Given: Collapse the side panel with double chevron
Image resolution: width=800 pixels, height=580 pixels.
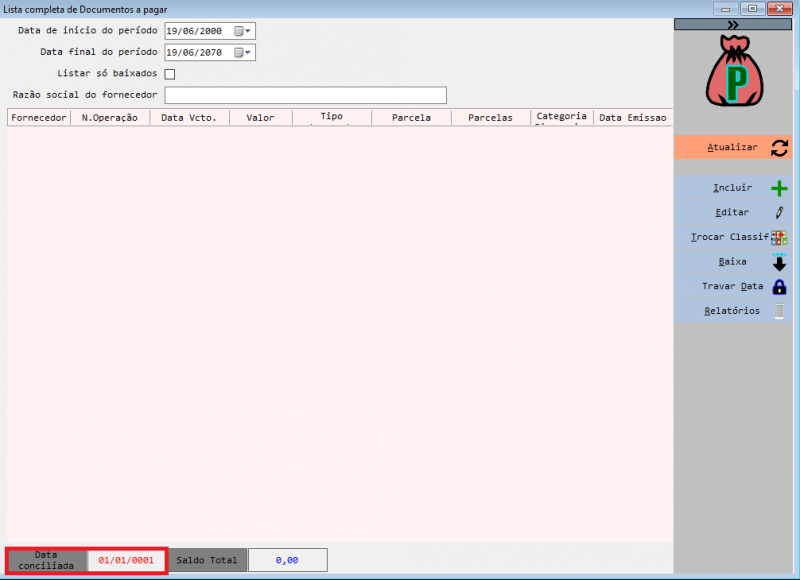Looking at the screenshot, I should click(733, 24).
